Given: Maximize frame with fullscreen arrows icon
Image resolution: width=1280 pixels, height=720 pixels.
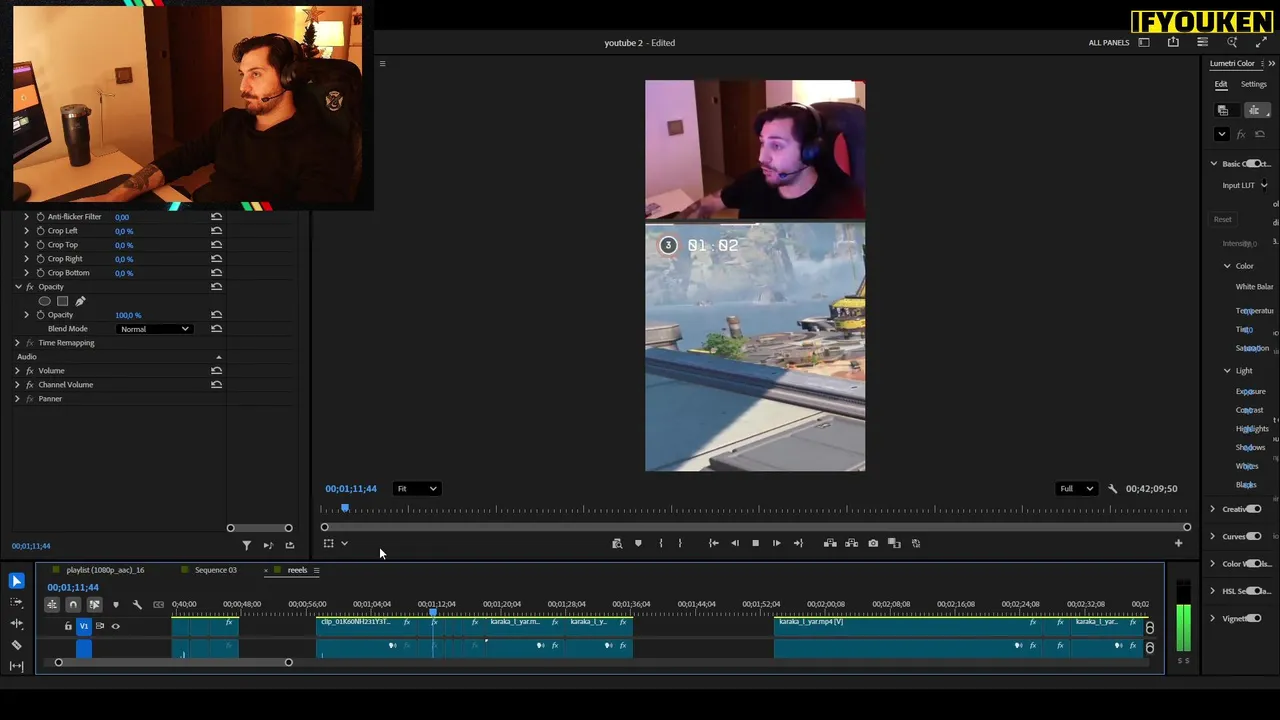Looking at the screenshot, I should pos(1260,42).
